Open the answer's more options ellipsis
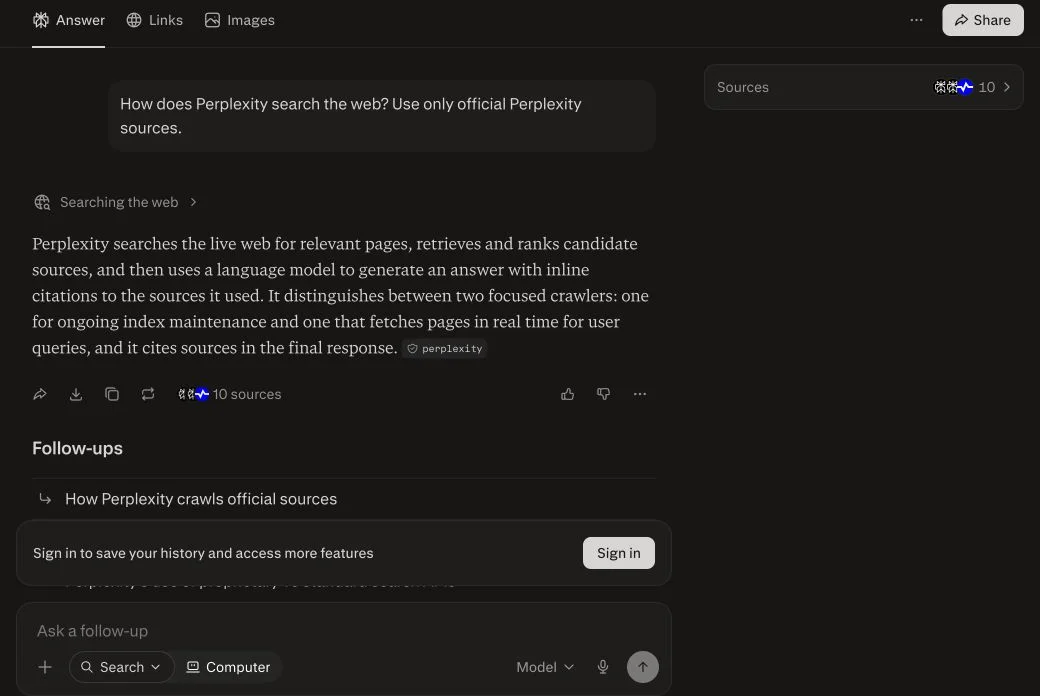 [x=639, y=394]
